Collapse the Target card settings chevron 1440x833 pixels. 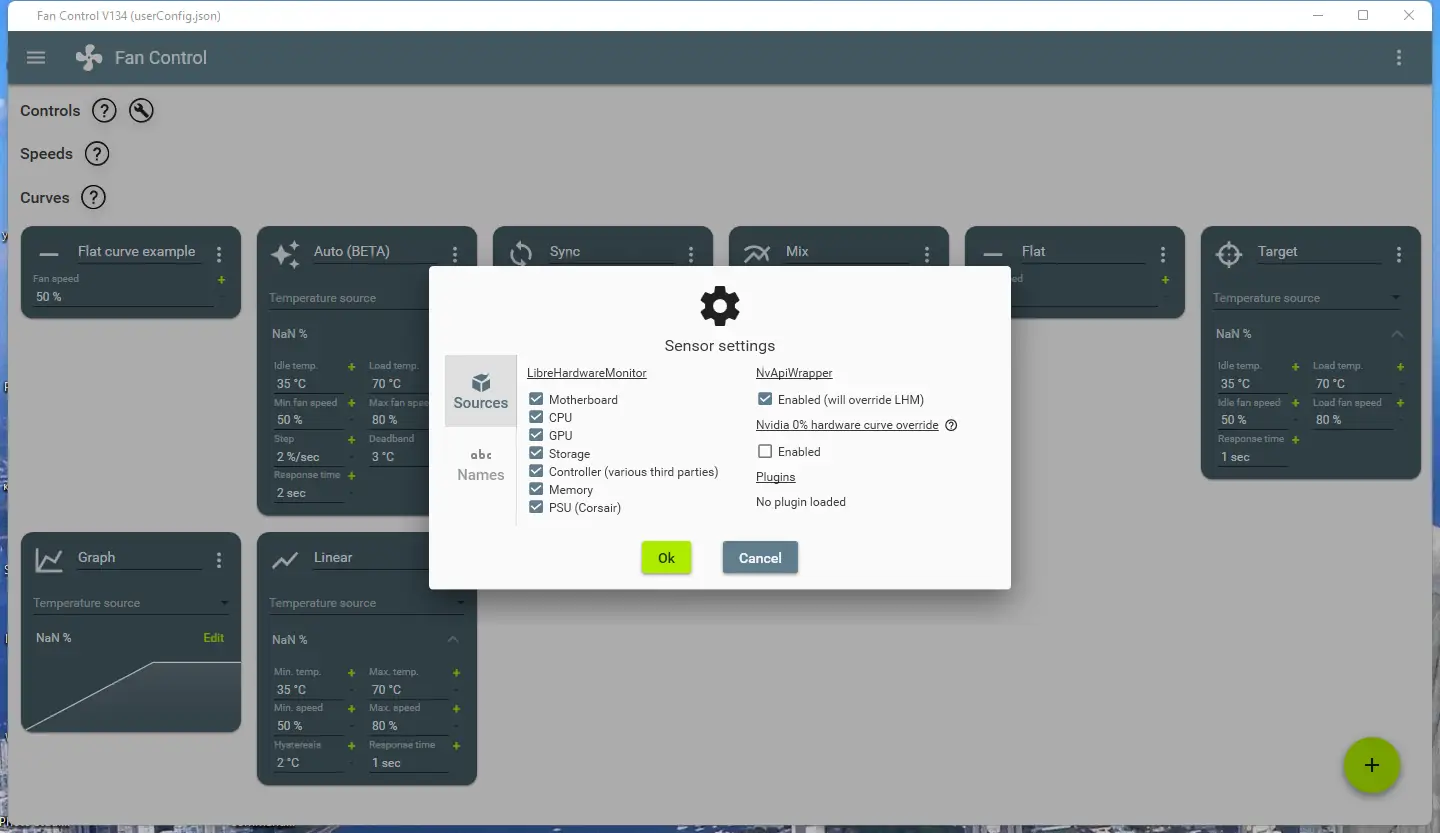click(x=1398, y=334)
